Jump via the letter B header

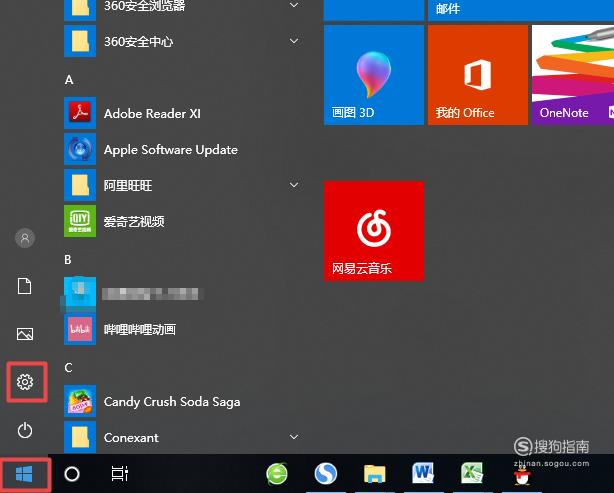tap(68, 260)
